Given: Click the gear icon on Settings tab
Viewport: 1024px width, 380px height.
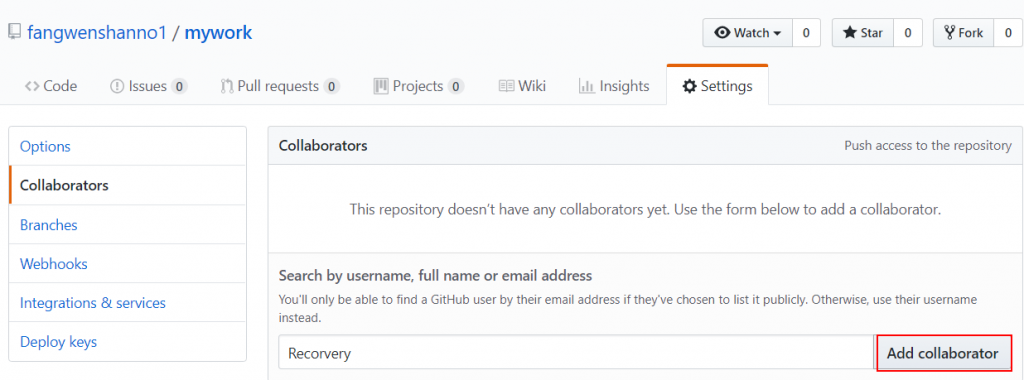Looking at the screenshot, I should click(x=690, y=86).
